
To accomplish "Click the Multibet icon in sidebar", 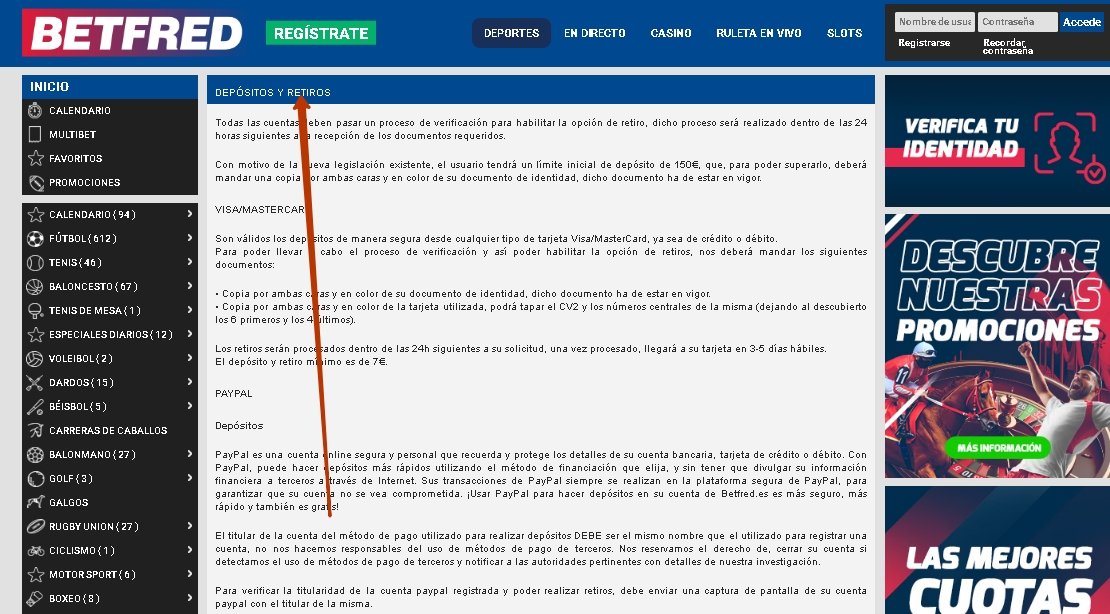I will 35,135.
